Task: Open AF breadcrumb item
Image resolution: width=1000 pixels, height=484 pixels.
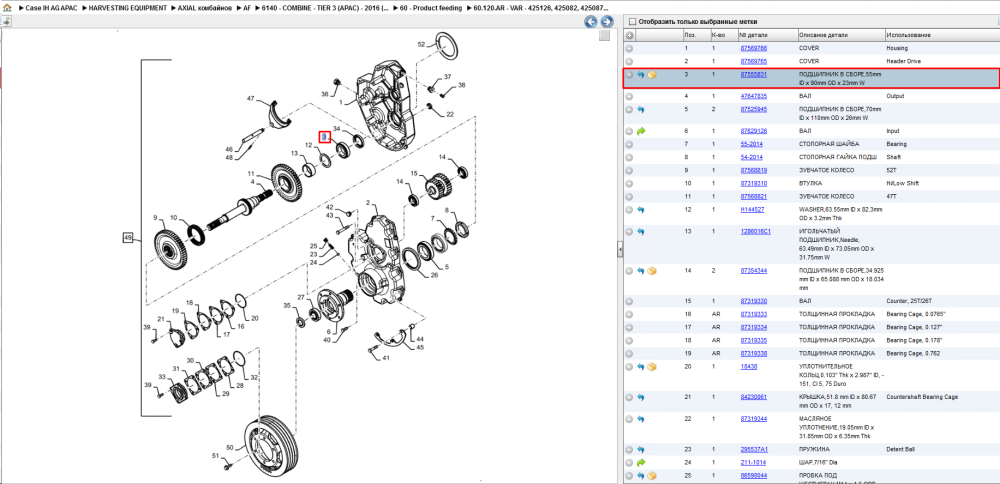Action: (247, 8)
